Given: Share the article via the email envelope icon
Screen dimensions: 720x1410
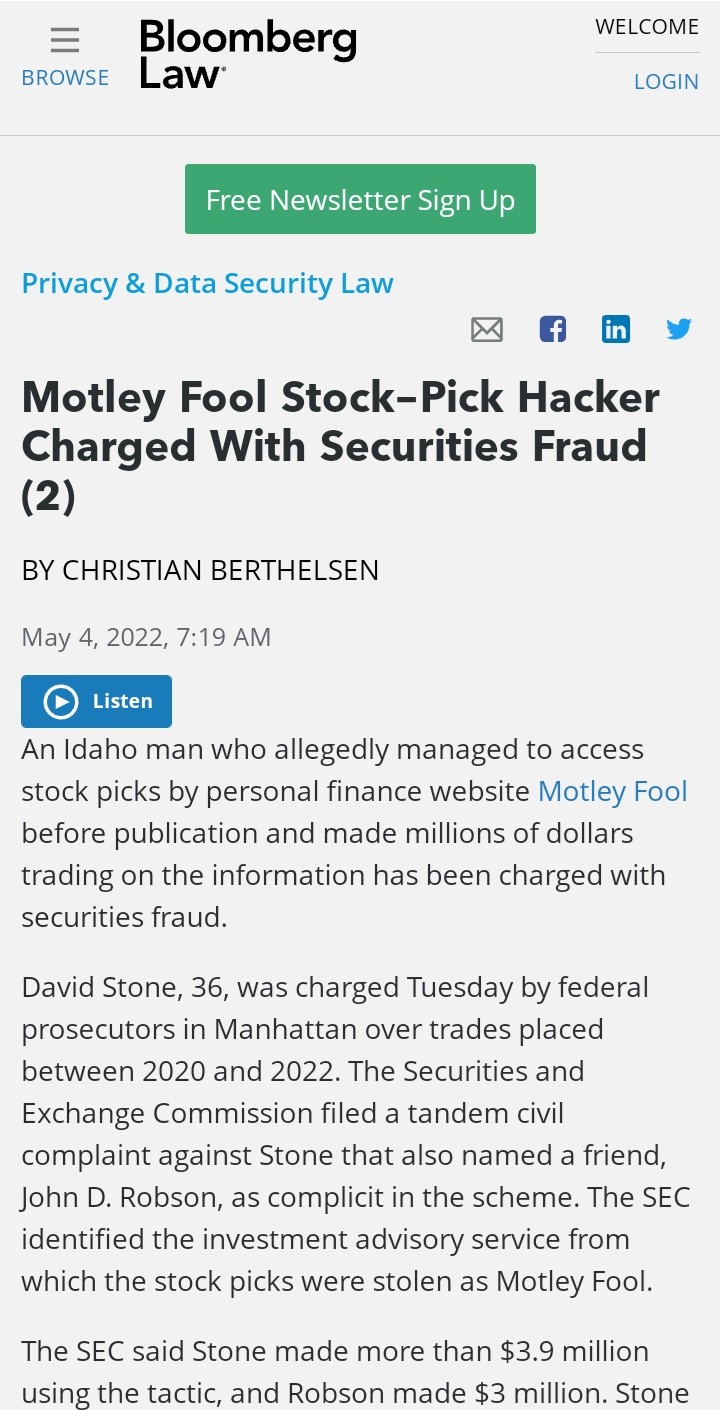Looking at the screenshot, I should tap(487, 329).
